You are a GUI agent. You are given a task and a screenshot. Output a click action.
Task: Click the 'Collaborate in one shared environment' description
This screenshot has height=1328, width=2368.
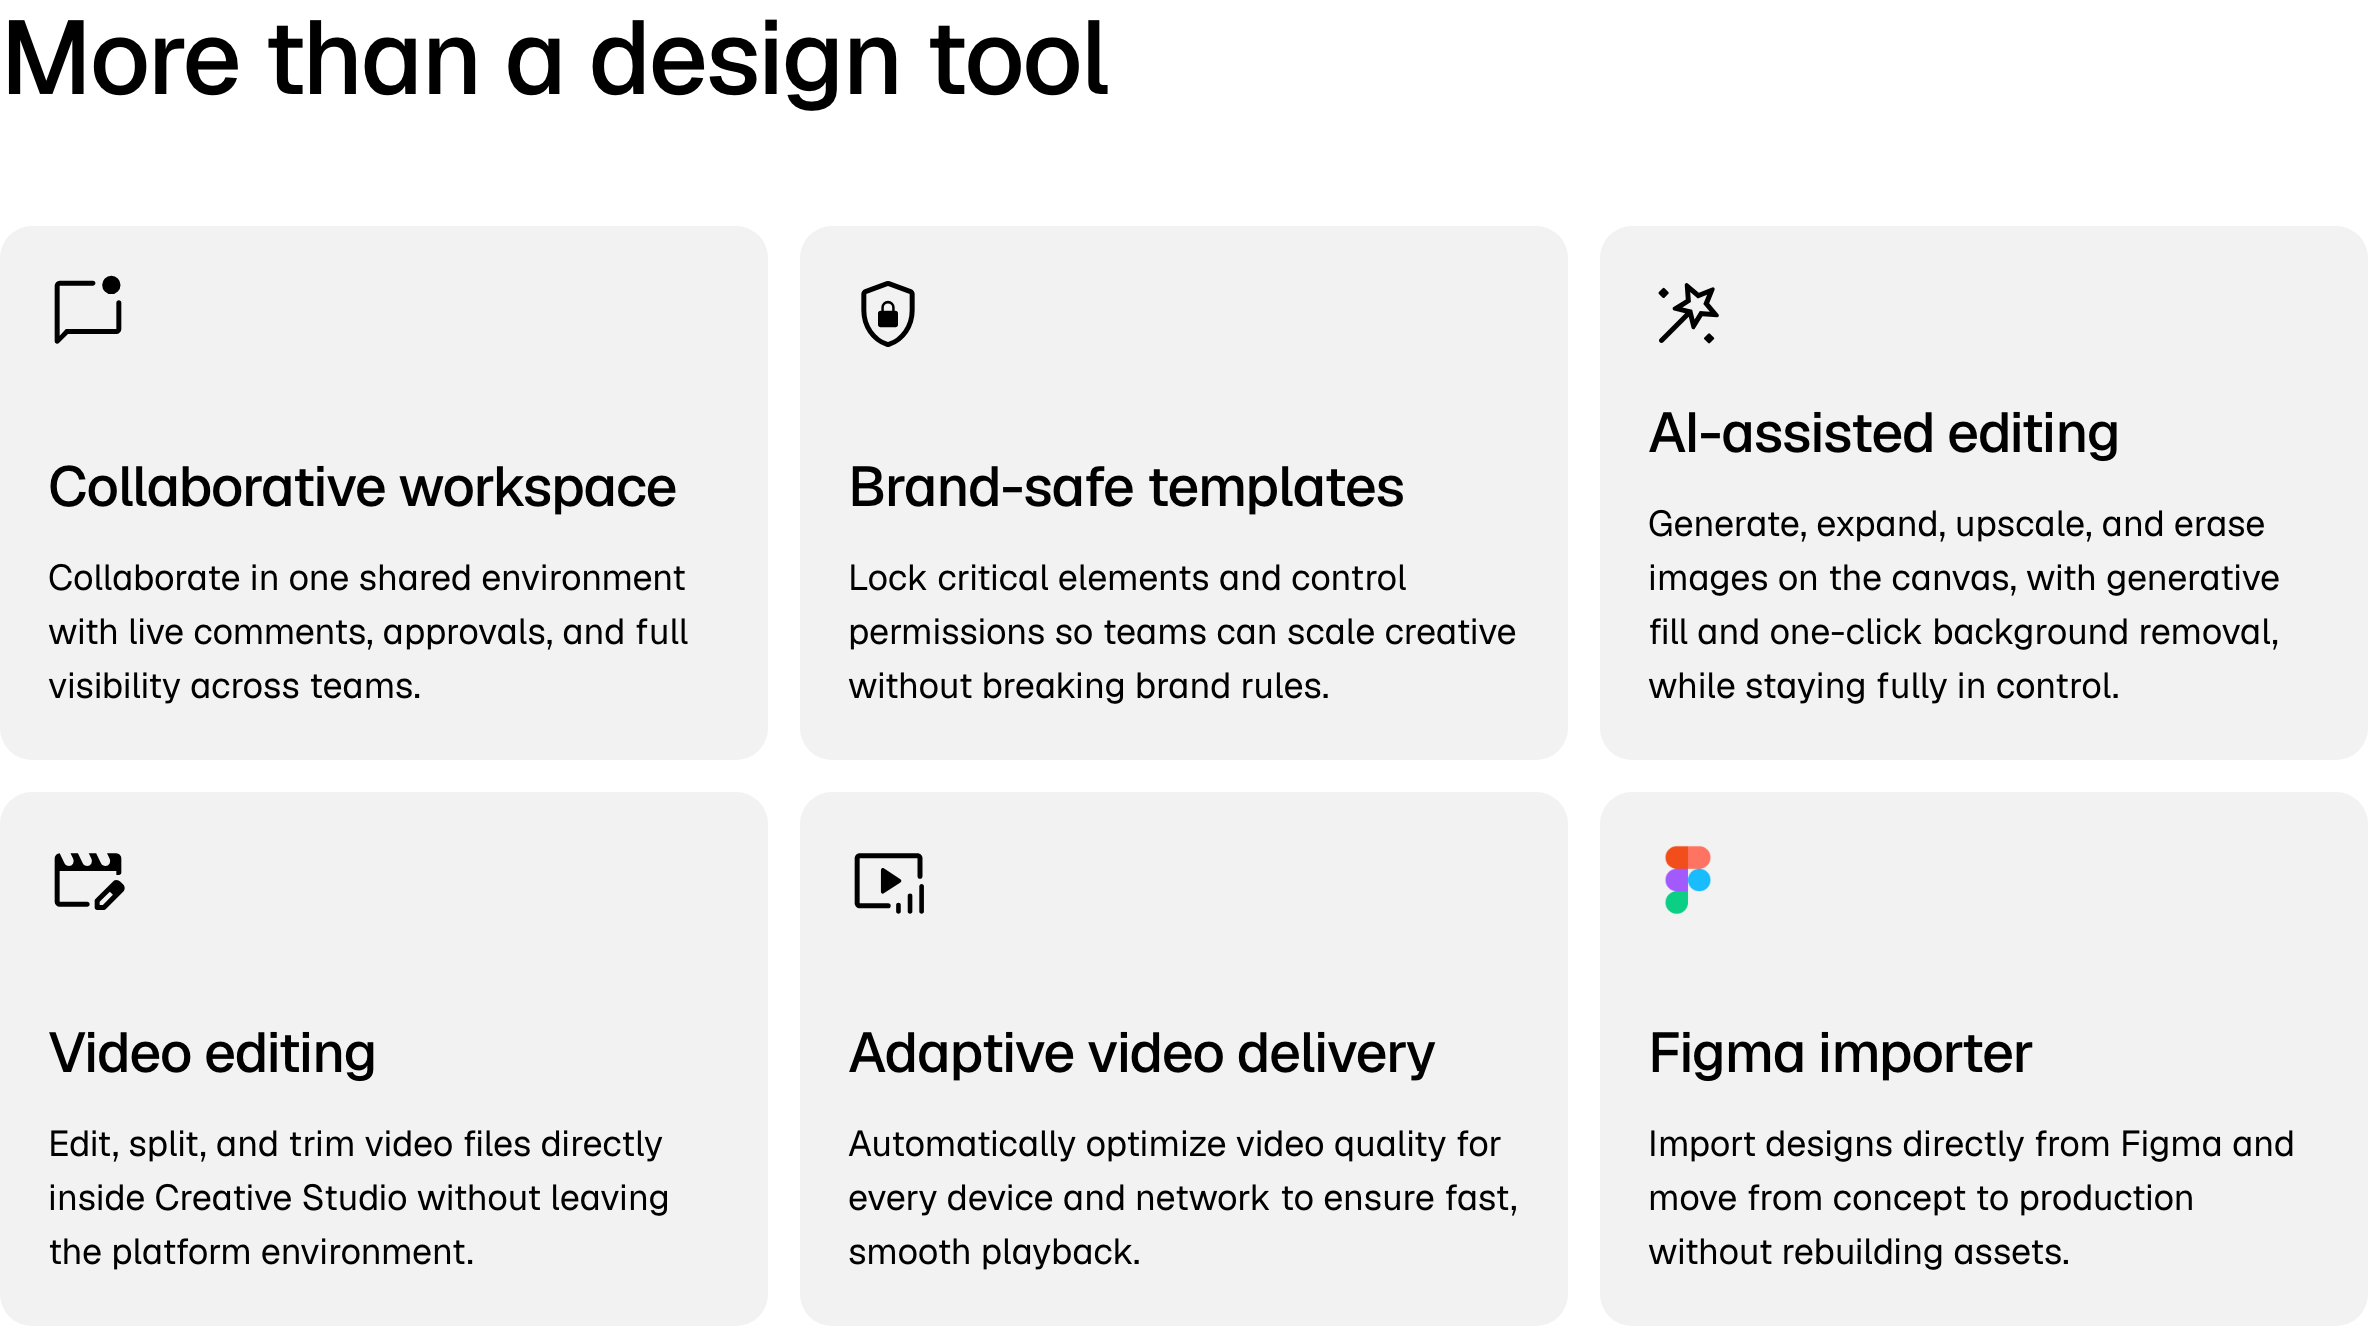pos(368,632)
